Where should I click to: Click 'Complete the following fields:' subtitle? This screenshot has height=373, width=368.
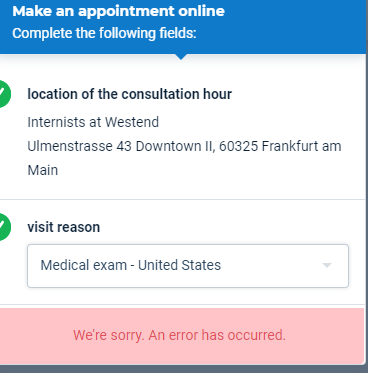pyautogui.click(x=104, y=33)
